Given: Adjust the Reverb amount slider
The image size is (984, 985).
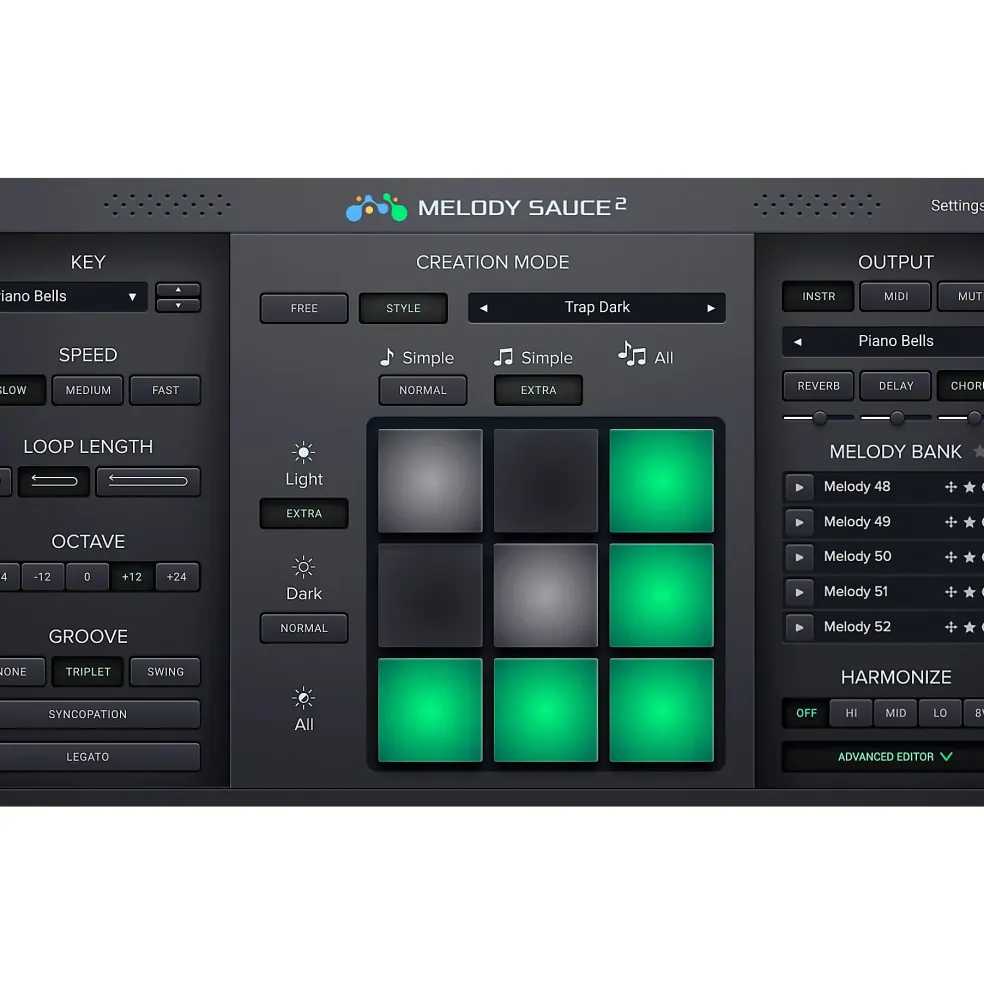Looking at the screenshot, I should (818, 418).
